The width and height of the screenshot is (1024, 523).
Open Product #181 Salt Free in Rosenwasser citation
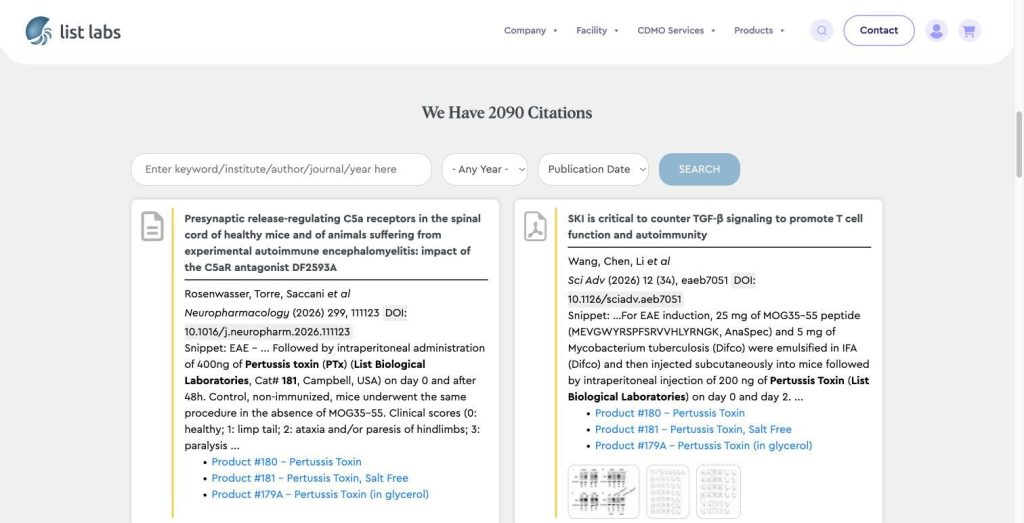[310, 478]
